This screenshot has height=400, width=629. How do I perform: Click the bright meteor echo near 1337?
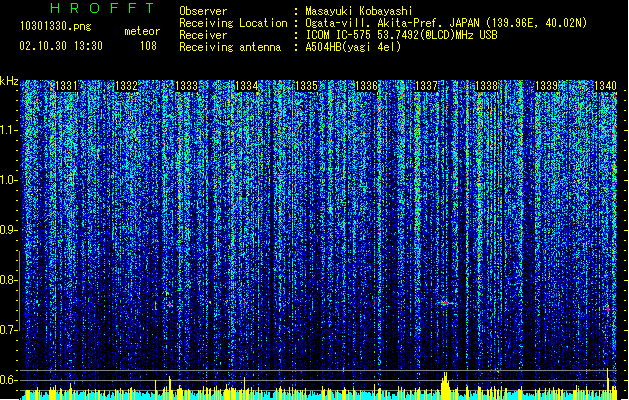click(446, 303)
